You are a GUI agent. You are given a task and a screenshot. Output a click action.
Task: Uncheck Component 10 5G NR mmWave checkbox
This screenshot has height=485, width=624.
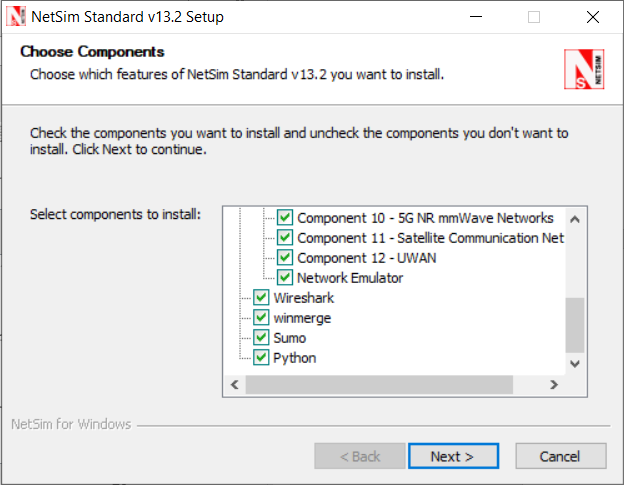point(285,218)
